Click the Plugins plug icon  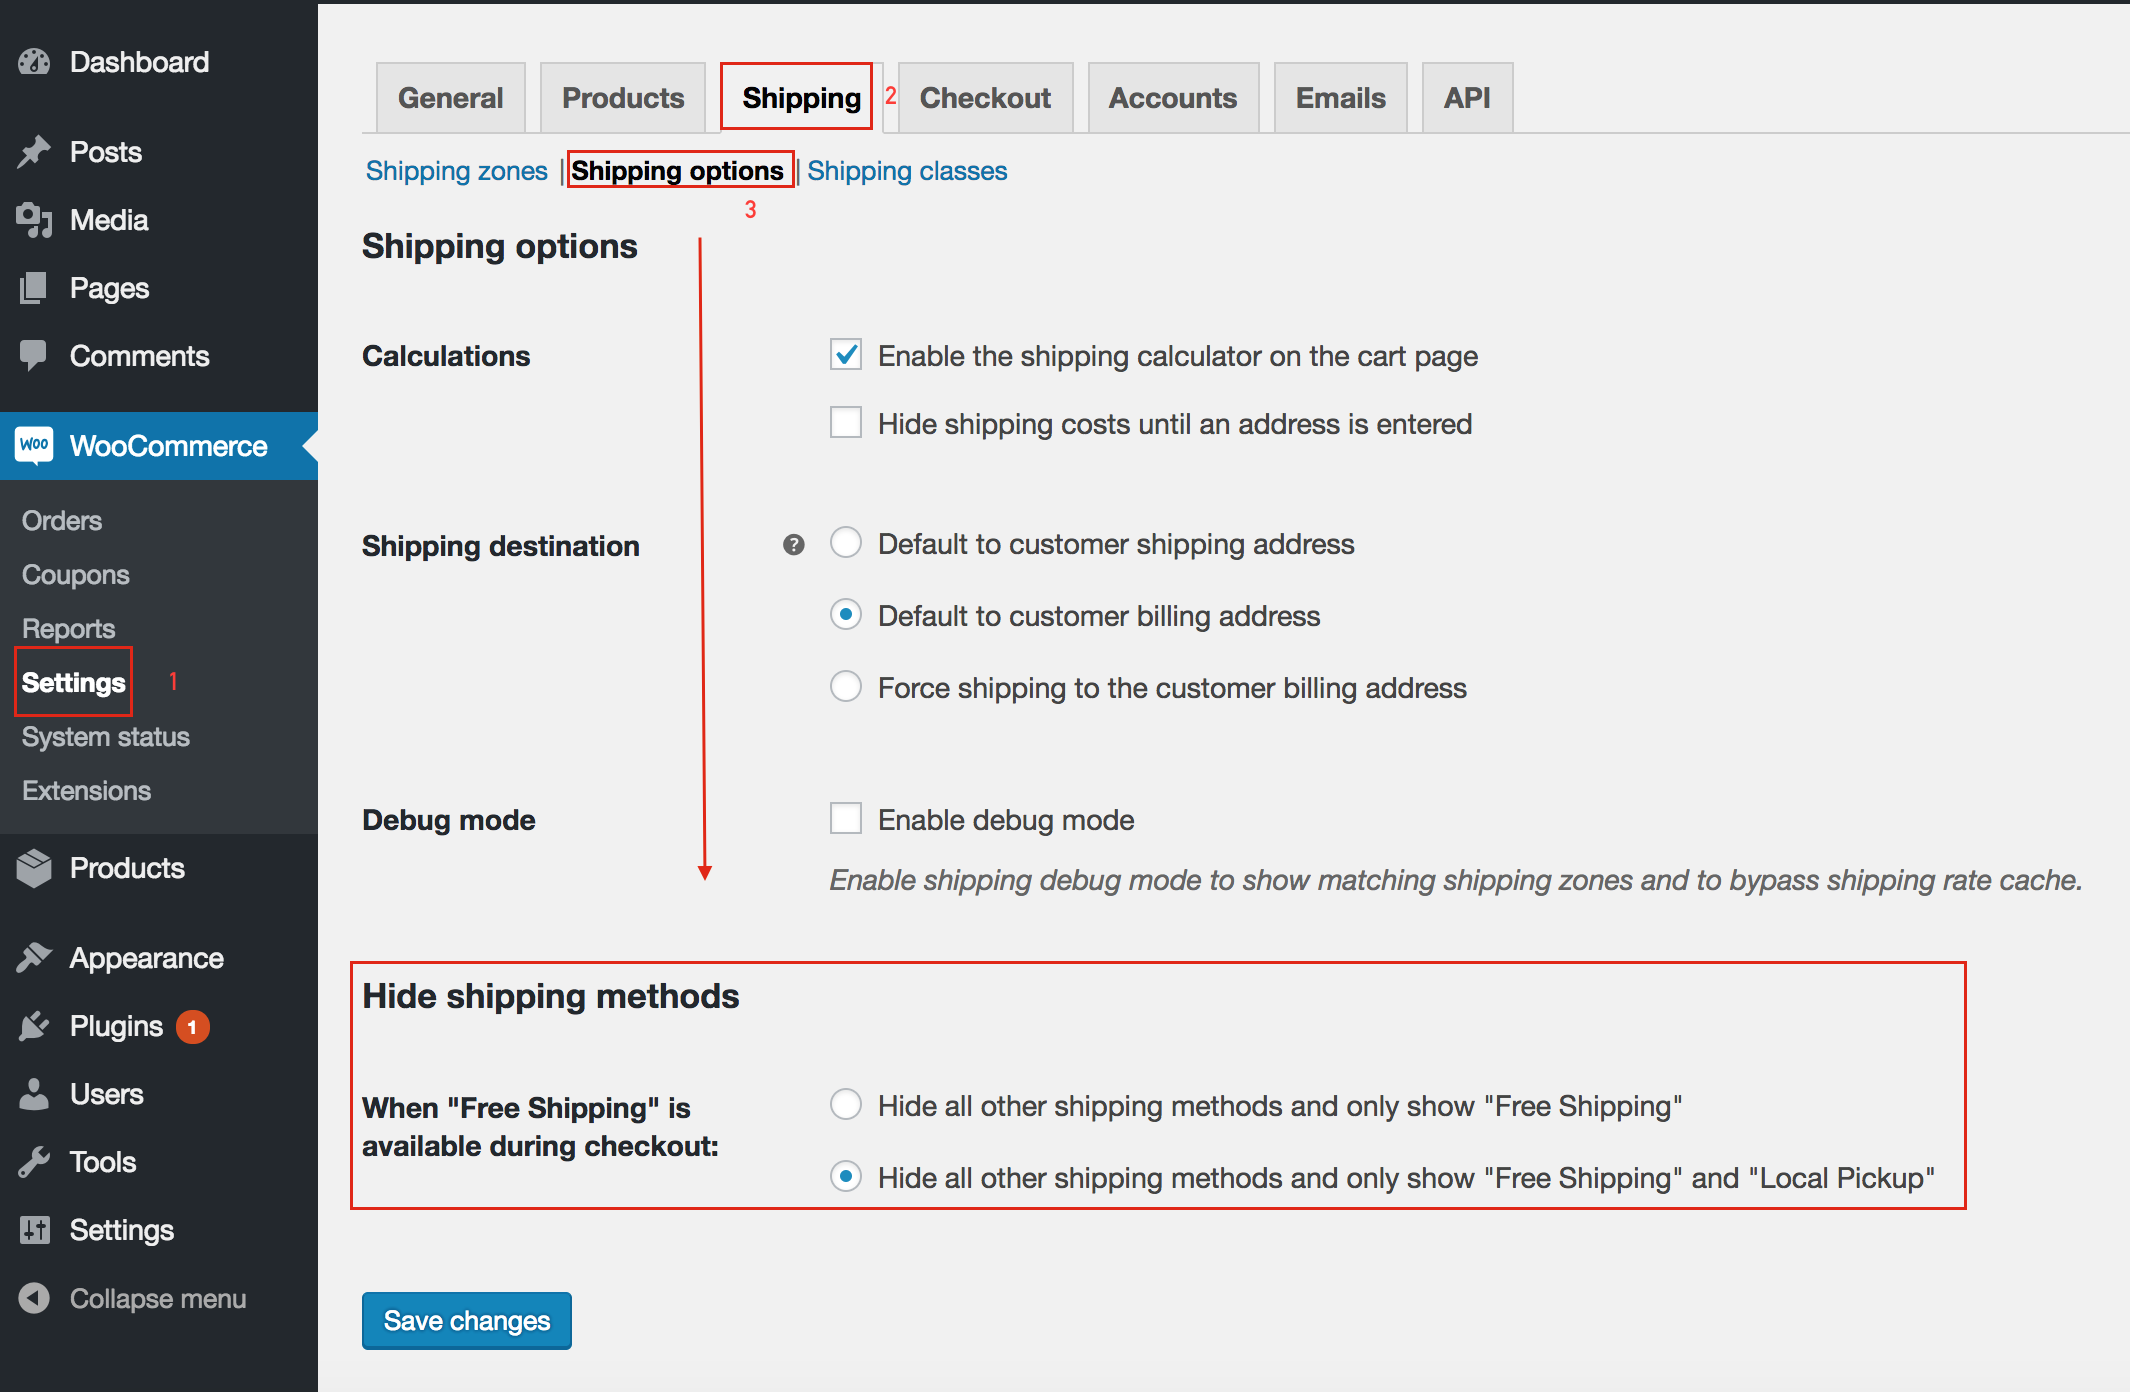(x=34, y=1026)
